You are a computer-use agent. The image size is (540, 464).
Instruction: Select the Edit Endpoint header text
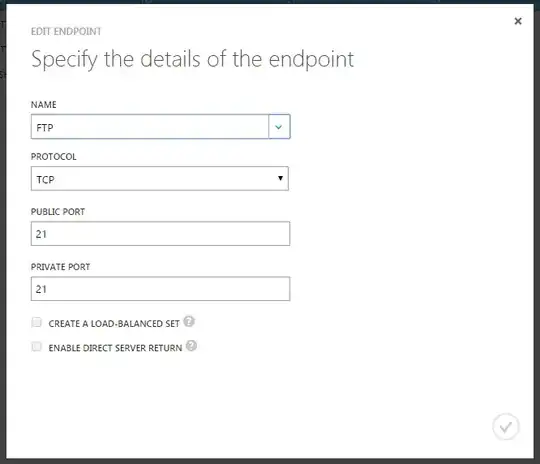tap(66, 31)
